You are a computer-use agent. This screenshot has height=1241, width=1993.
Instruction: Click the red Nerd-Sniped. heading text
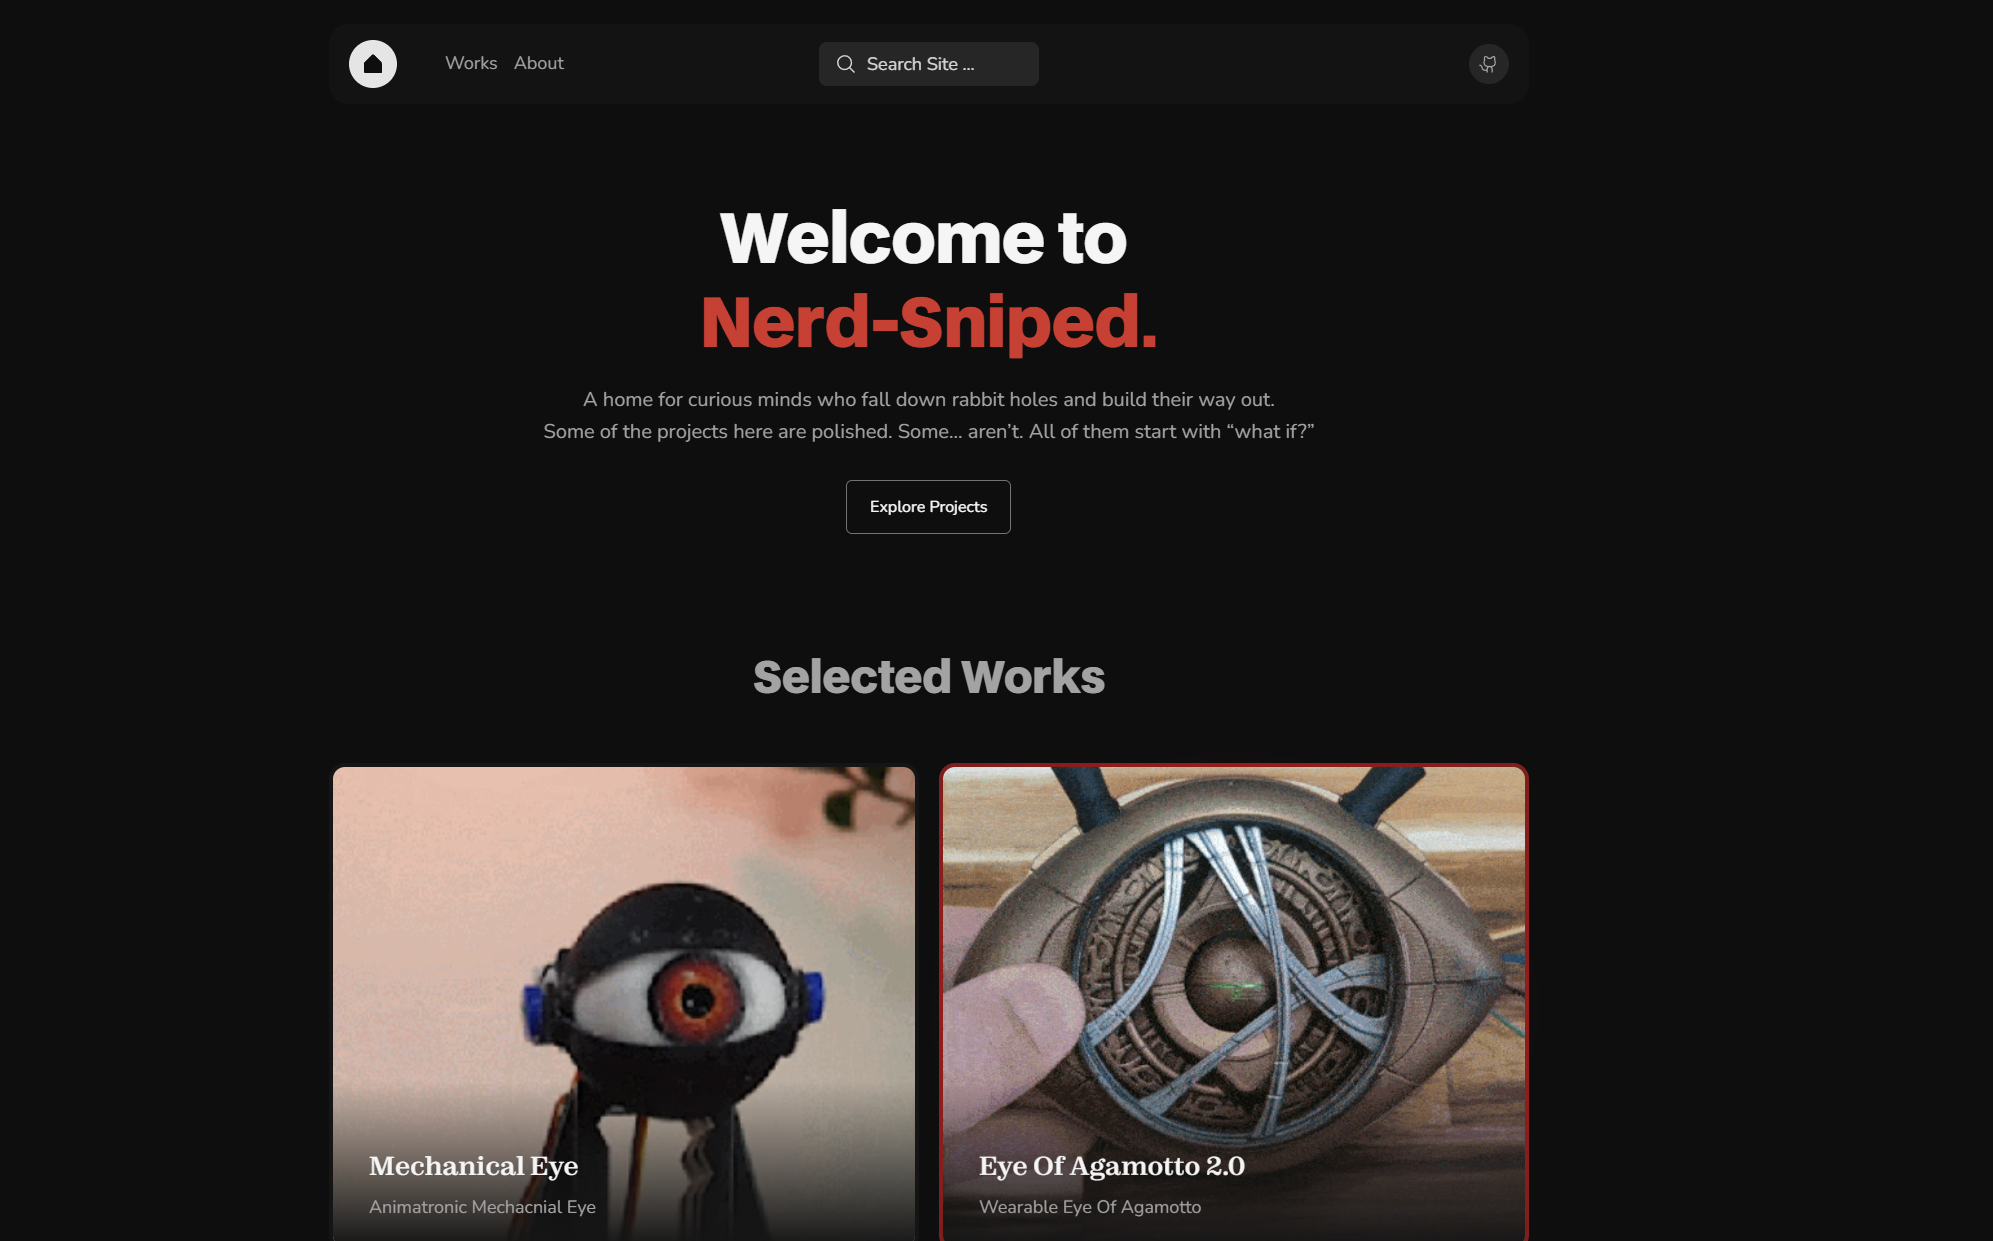tap(928, 323)
